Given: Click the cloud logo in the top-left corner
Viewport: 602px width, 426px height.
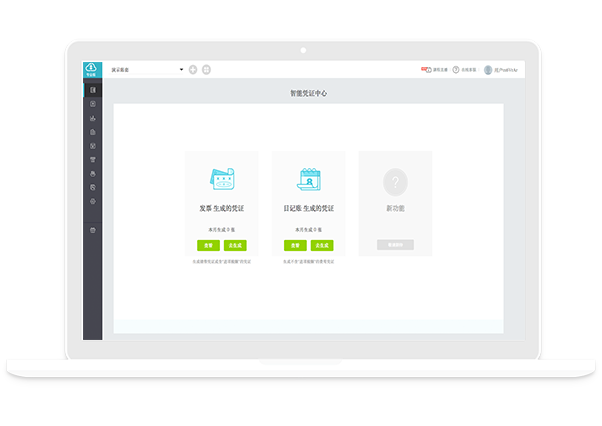Looking at the screenshot, I should click(x=92, y=70).
